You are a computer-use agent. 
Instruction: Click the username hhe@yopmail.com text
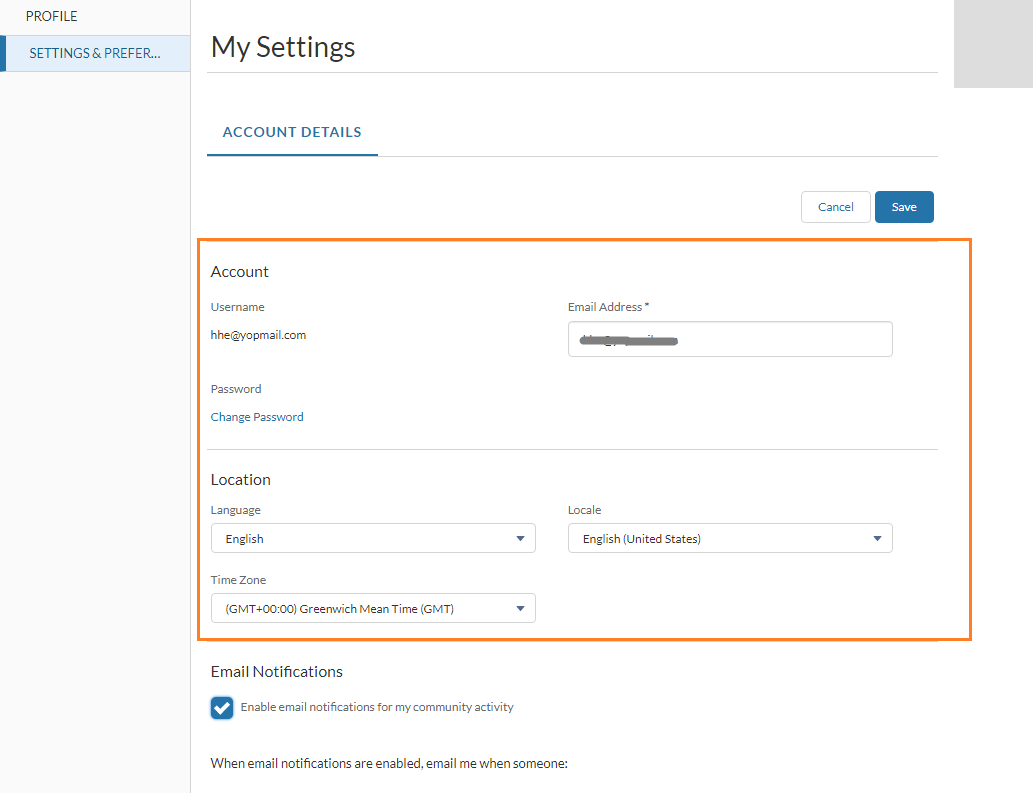[258, 335]
